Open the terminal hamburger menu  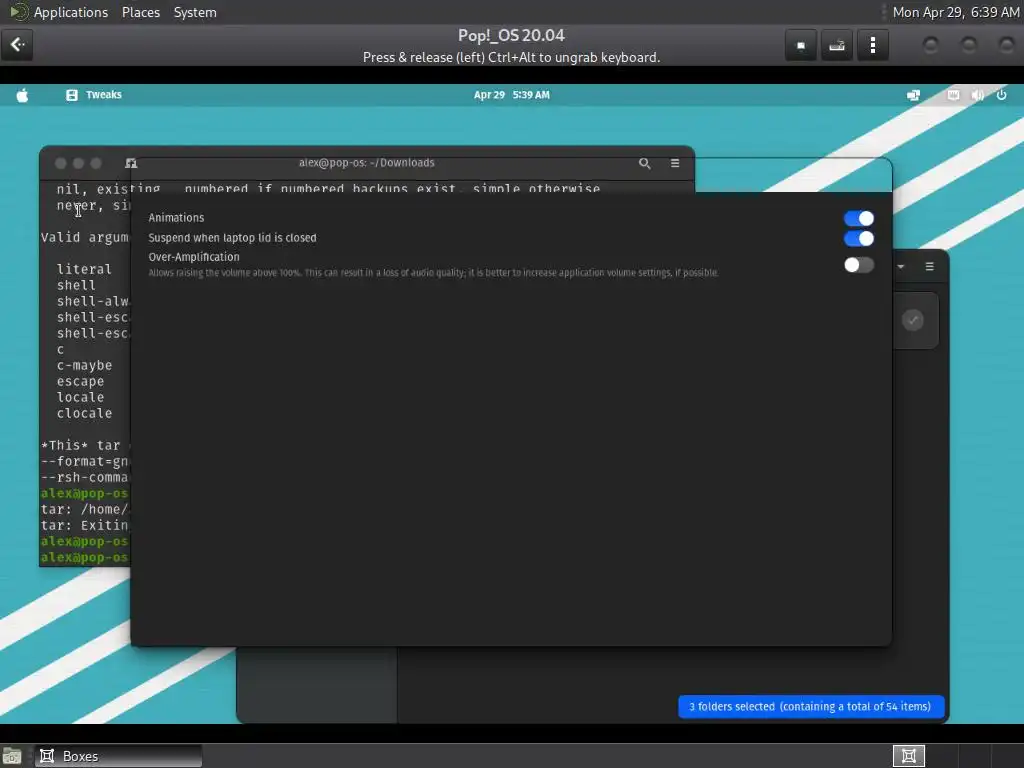tap(675, 163)
